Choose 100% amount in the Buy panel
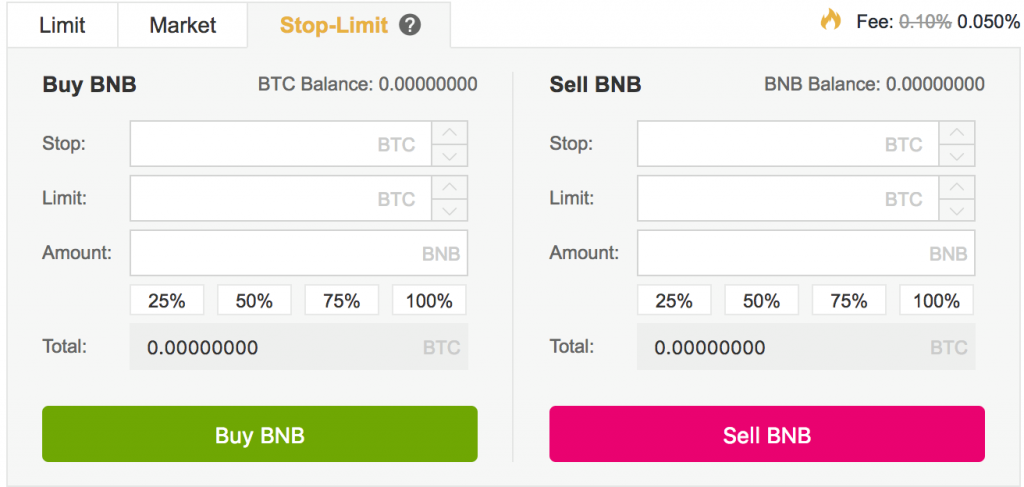 (429, 300)
